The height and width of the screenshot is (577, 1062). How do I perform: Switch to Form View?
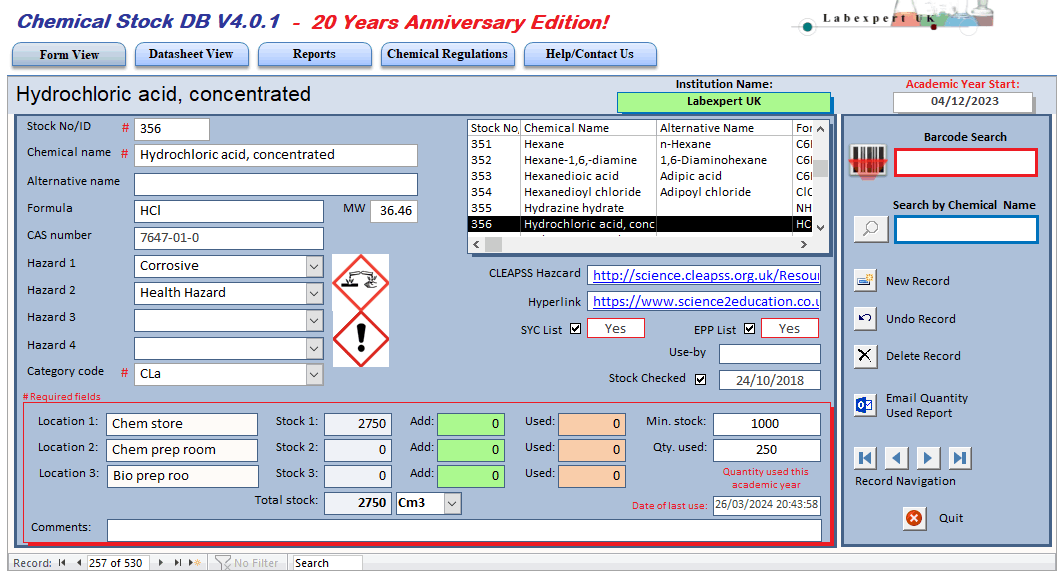(69, 55)
